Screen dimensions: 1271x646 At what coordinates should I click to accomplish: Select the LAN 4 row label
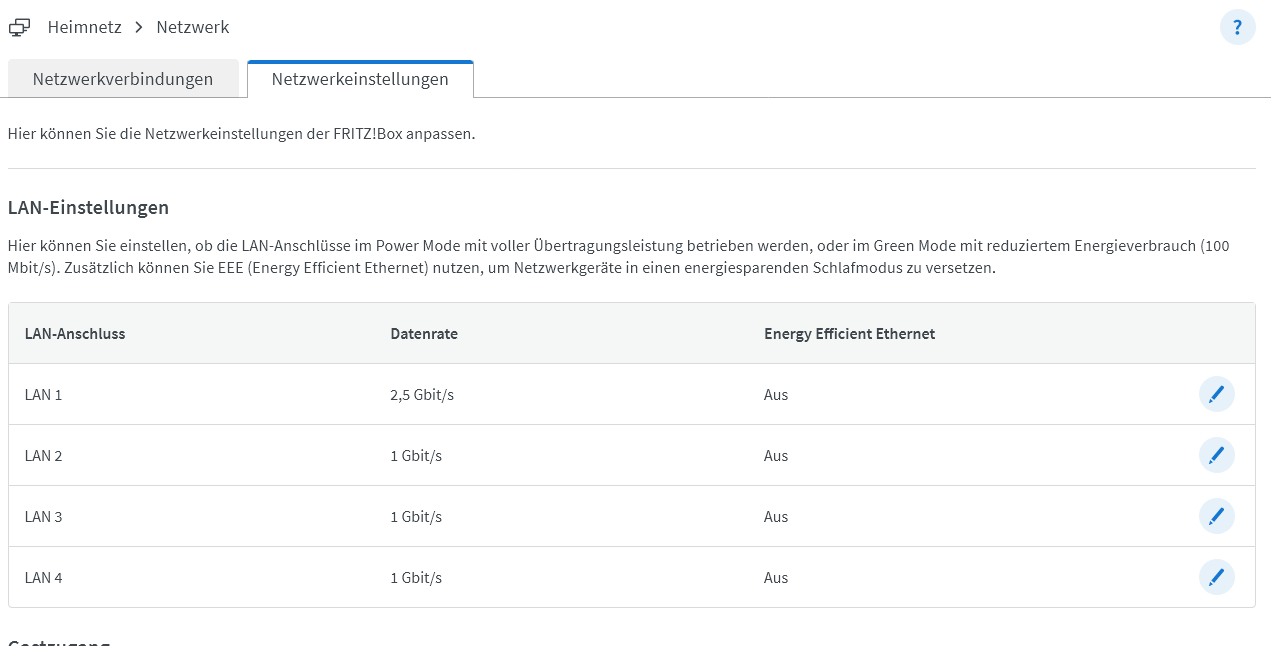[x=44, y=578]
